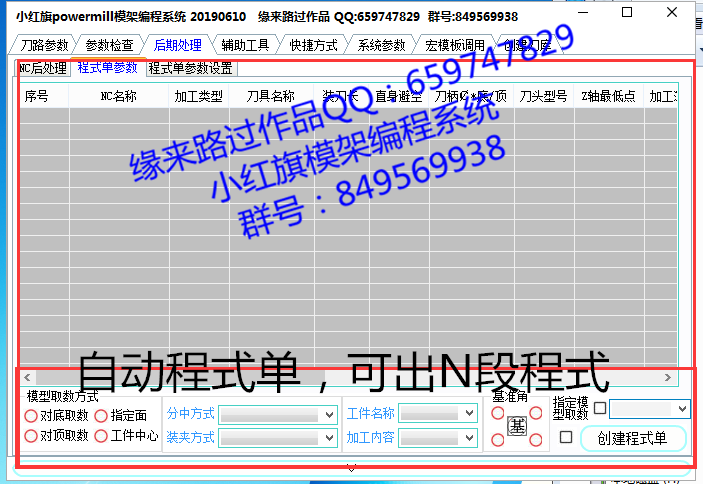
Task: Click the 创建程式单 button
Action: 633,438
